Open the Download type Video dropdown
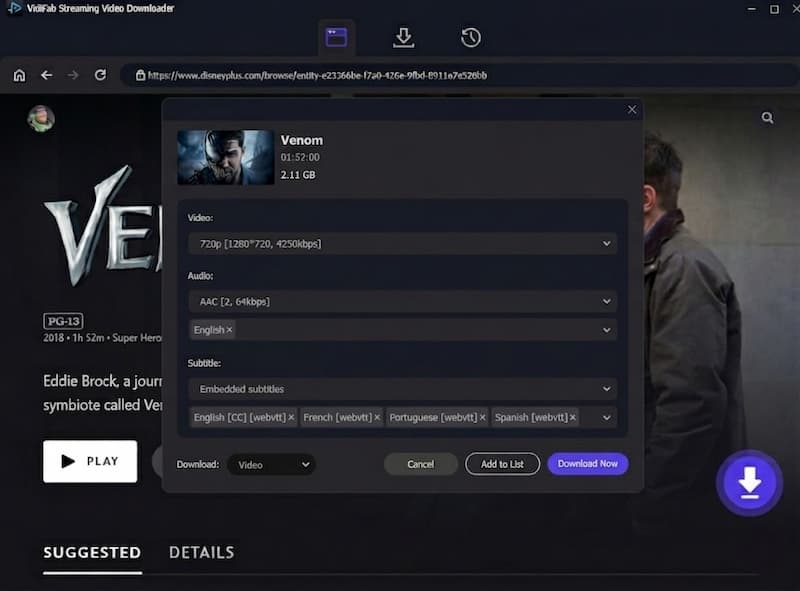The image size is (800, 591). tap(271, 464)
